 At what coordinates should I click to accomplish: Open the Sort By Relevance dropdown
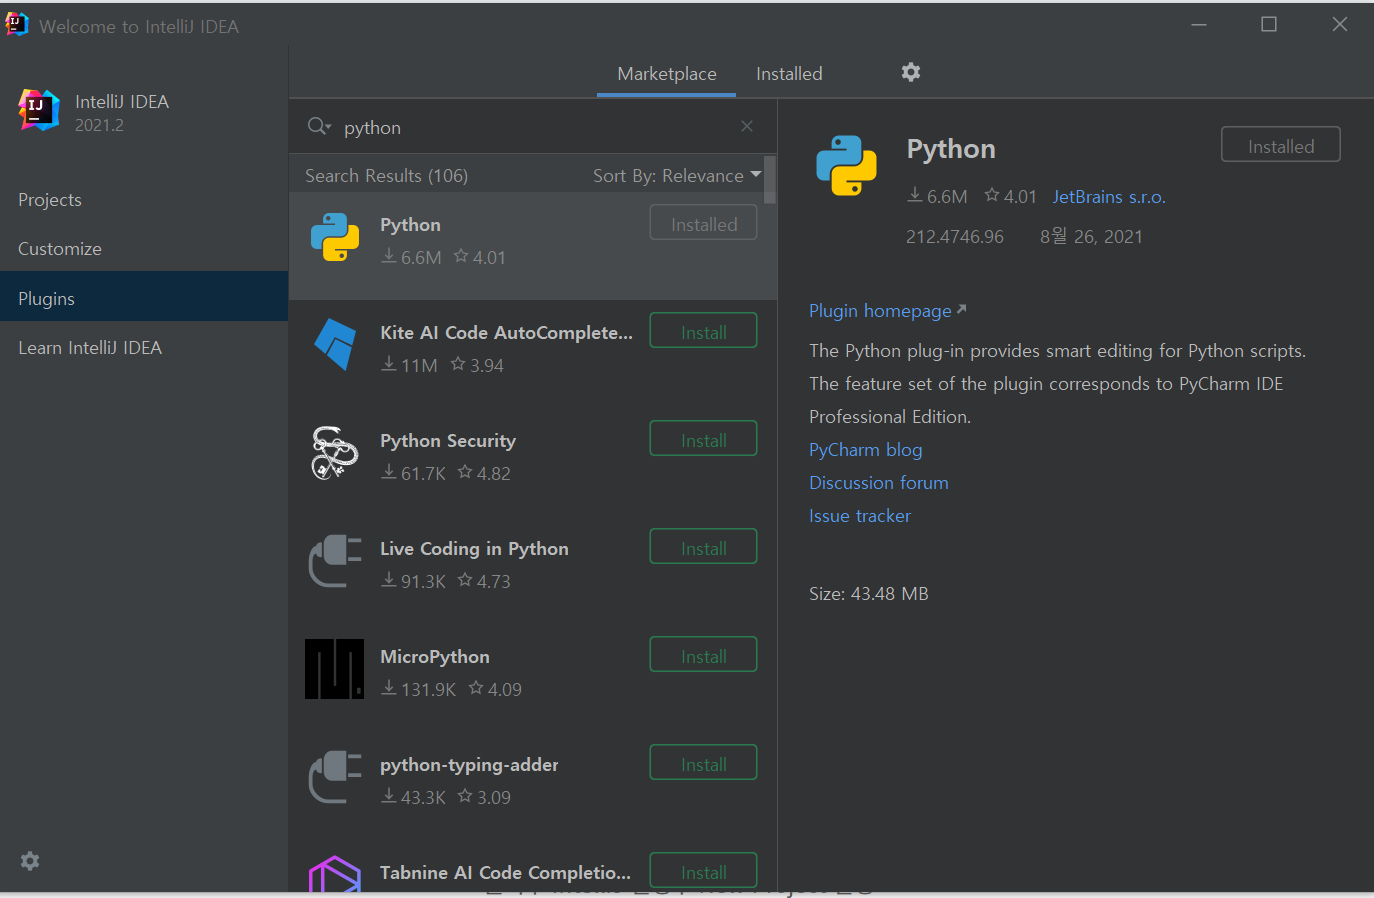[677, 175]
